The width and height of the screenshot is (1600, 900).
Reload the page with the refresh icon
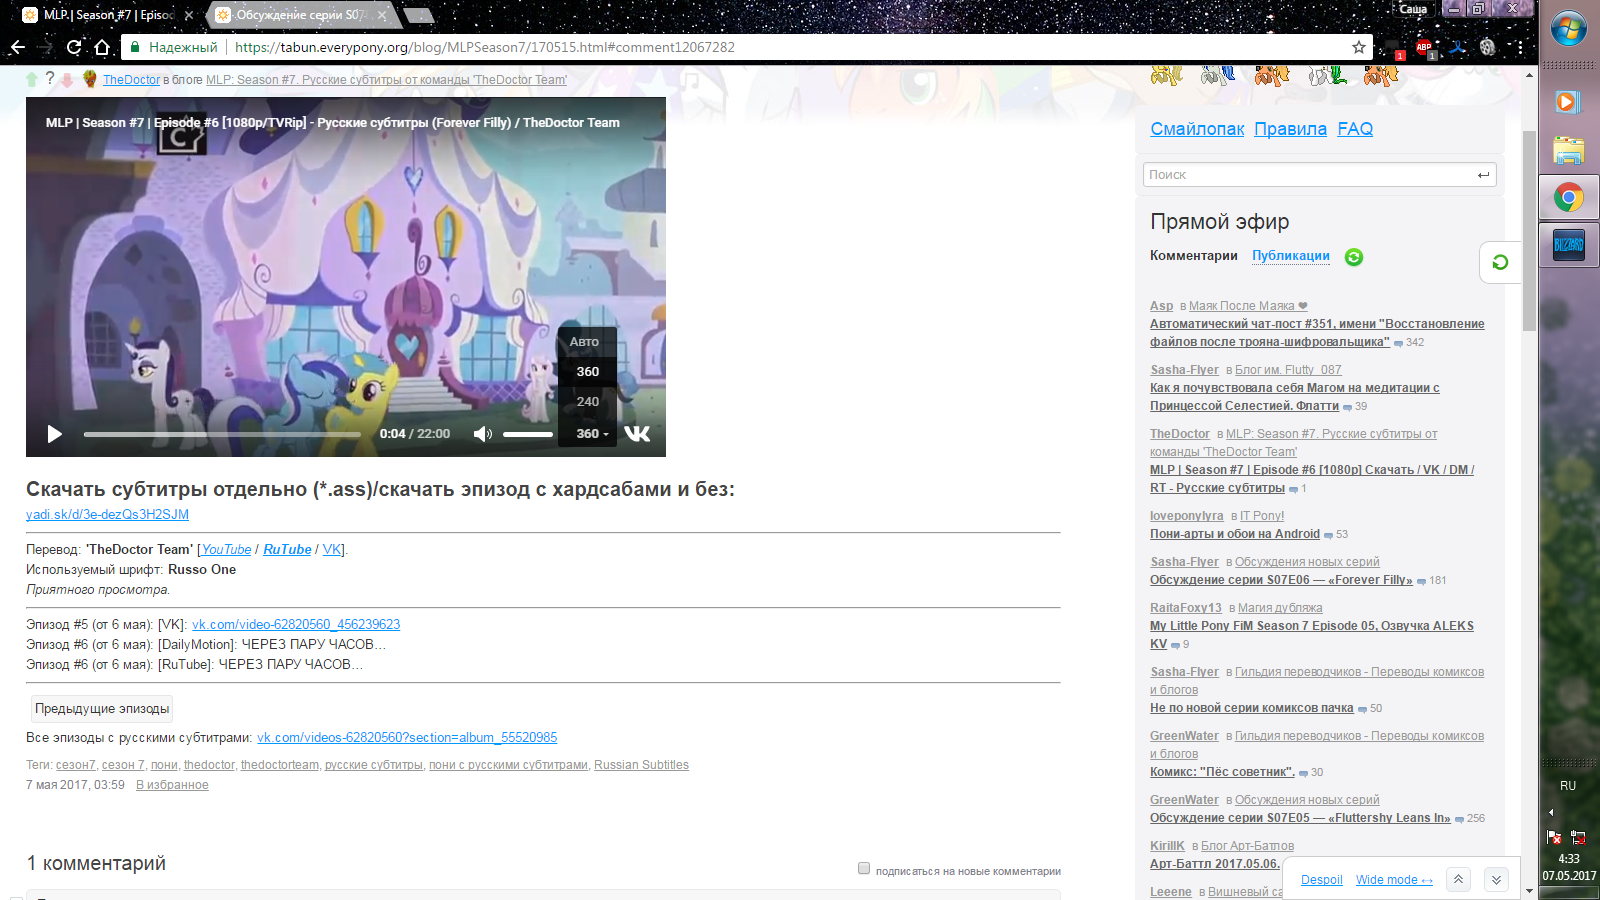[x=73, y=47]
